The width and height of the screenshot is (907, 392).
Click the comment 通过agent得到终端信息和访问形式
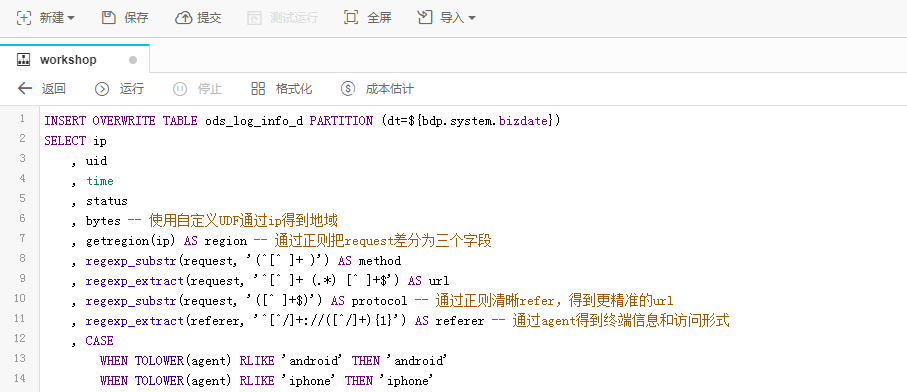[621, 321]
